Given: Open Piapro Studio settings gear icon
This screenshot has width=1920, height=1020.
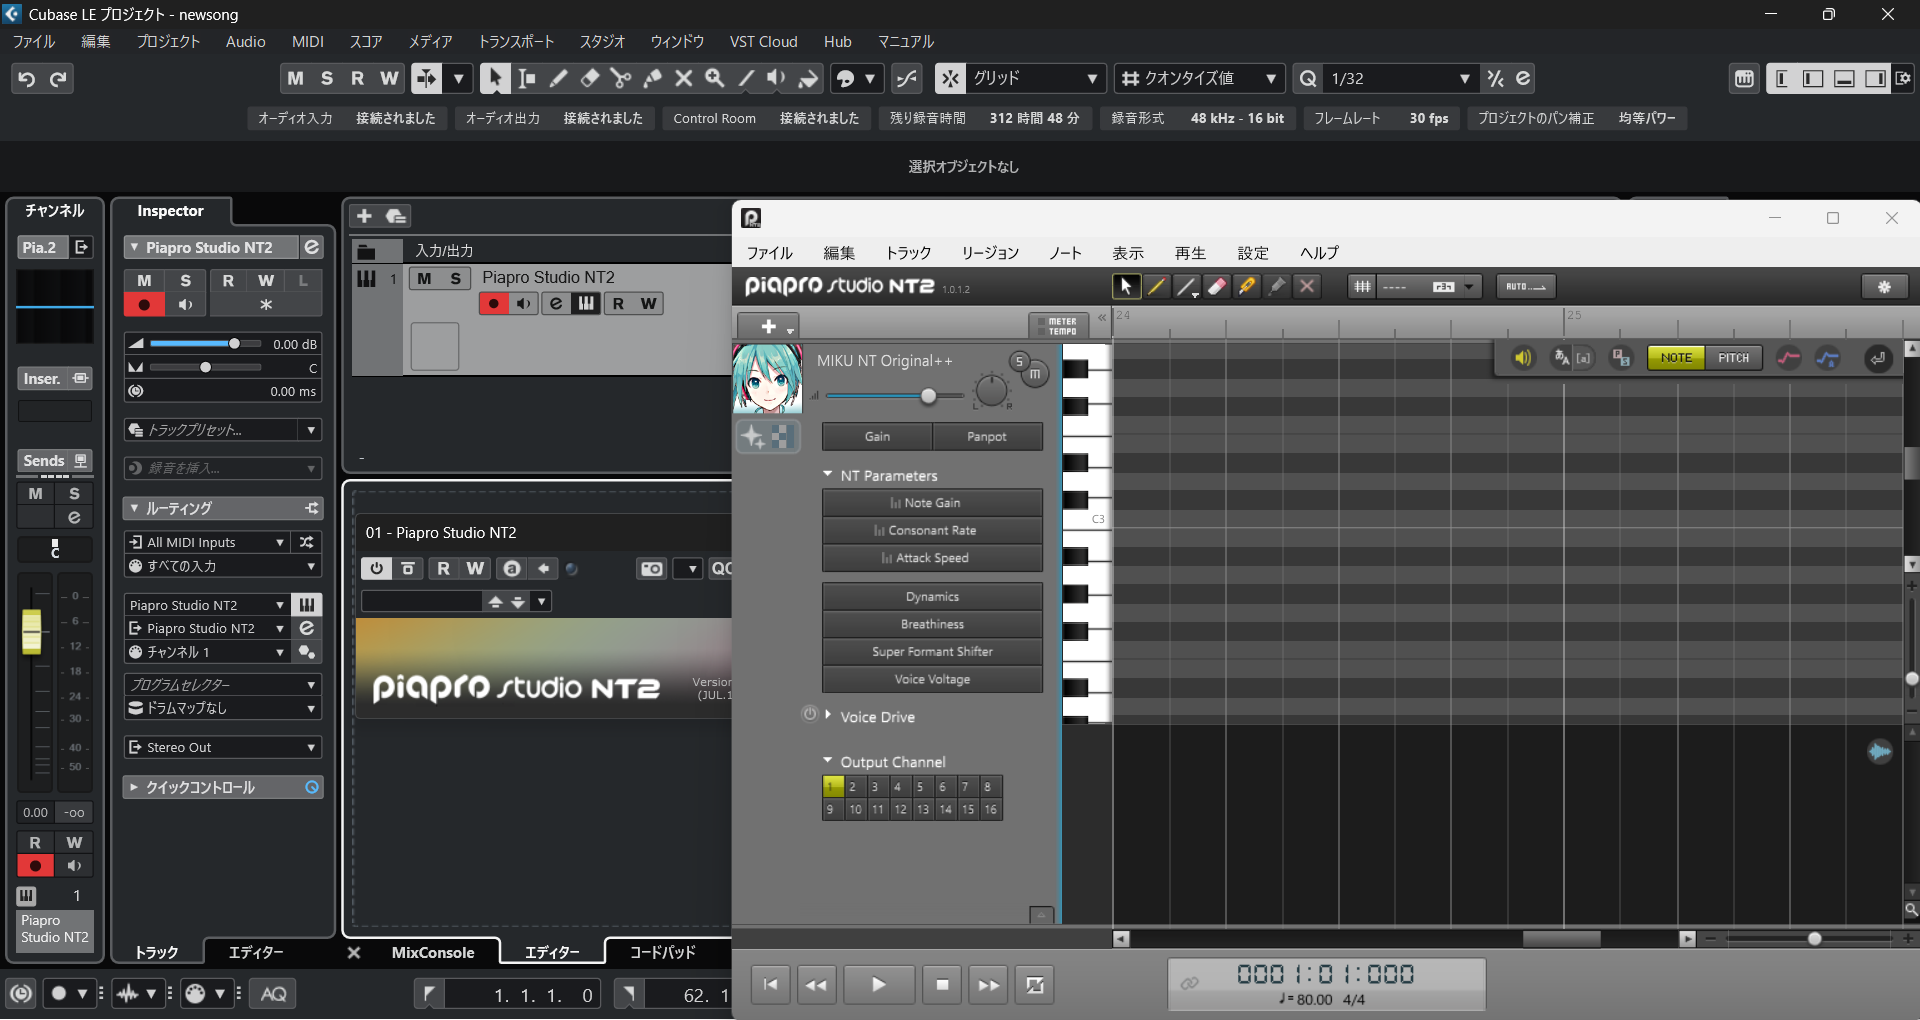Looking at the screenshot, I should click(x=1884, y=287).
